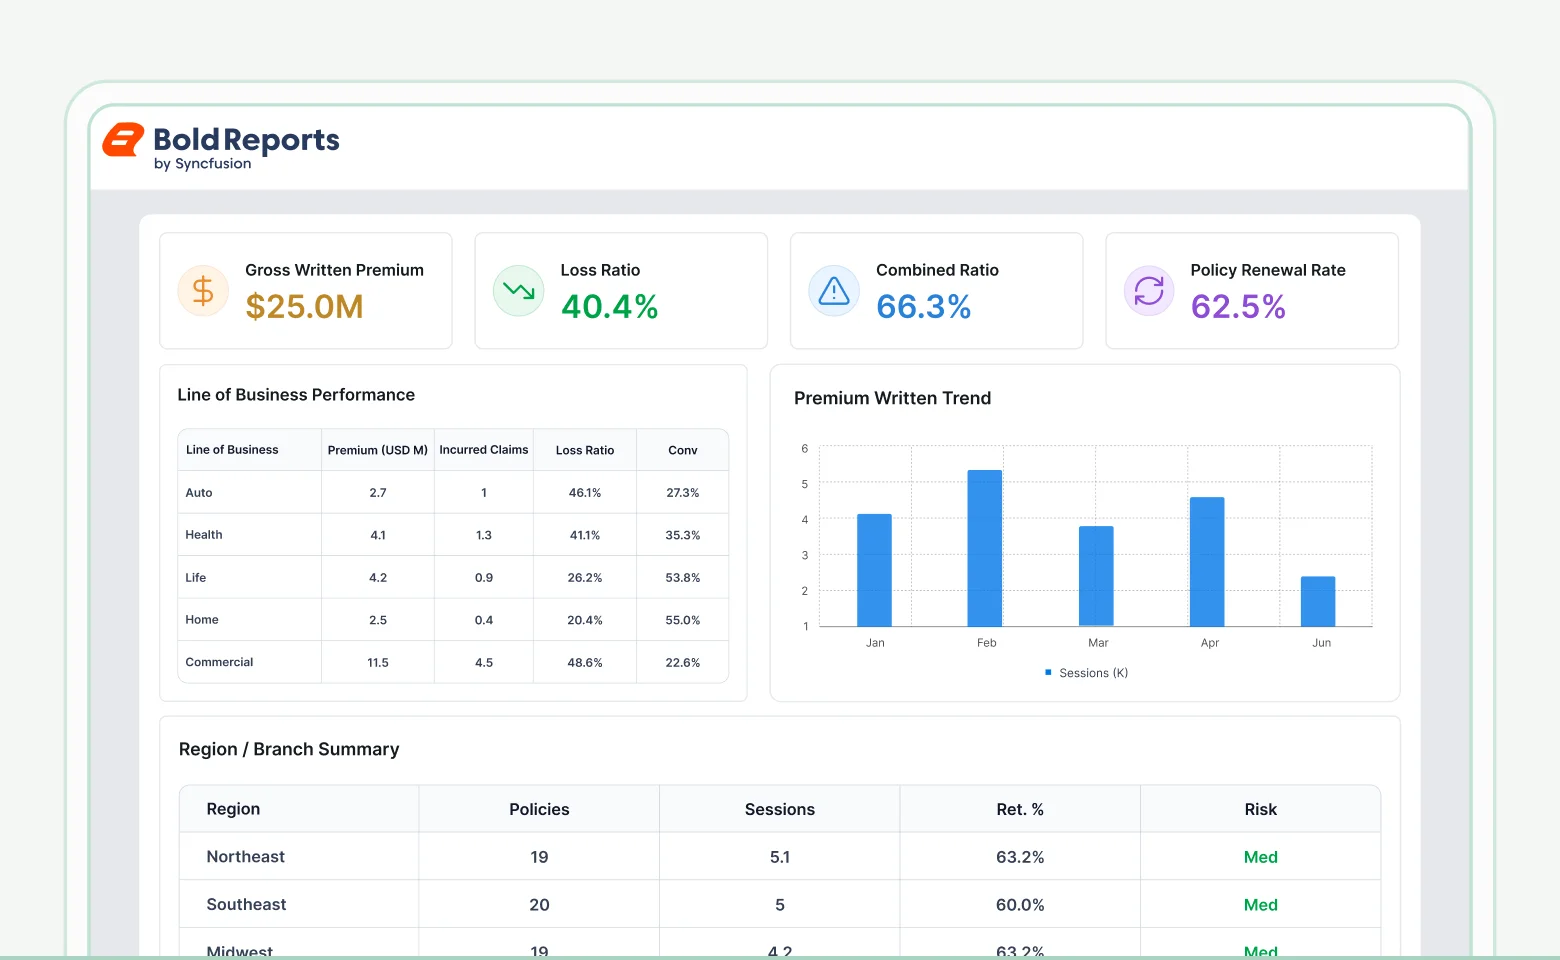The height and width of the screenshot is (960, 1560).
Task: Click the refresh arrows icon on Policy Renewal Rate
Action: pos(1149,291)
